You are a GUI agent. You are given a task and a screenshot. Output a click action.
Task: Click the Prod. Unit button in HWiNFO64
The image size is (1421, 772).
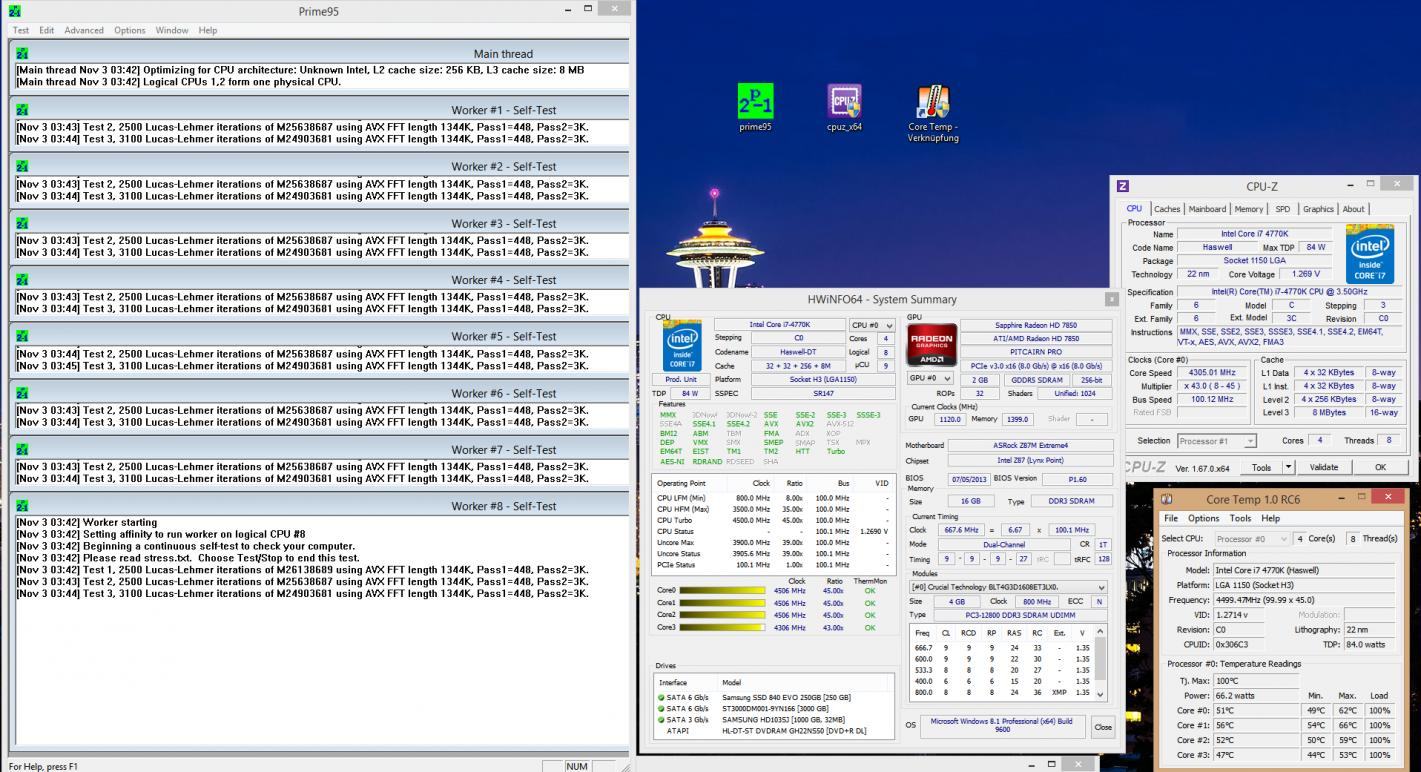pos(681,379)
